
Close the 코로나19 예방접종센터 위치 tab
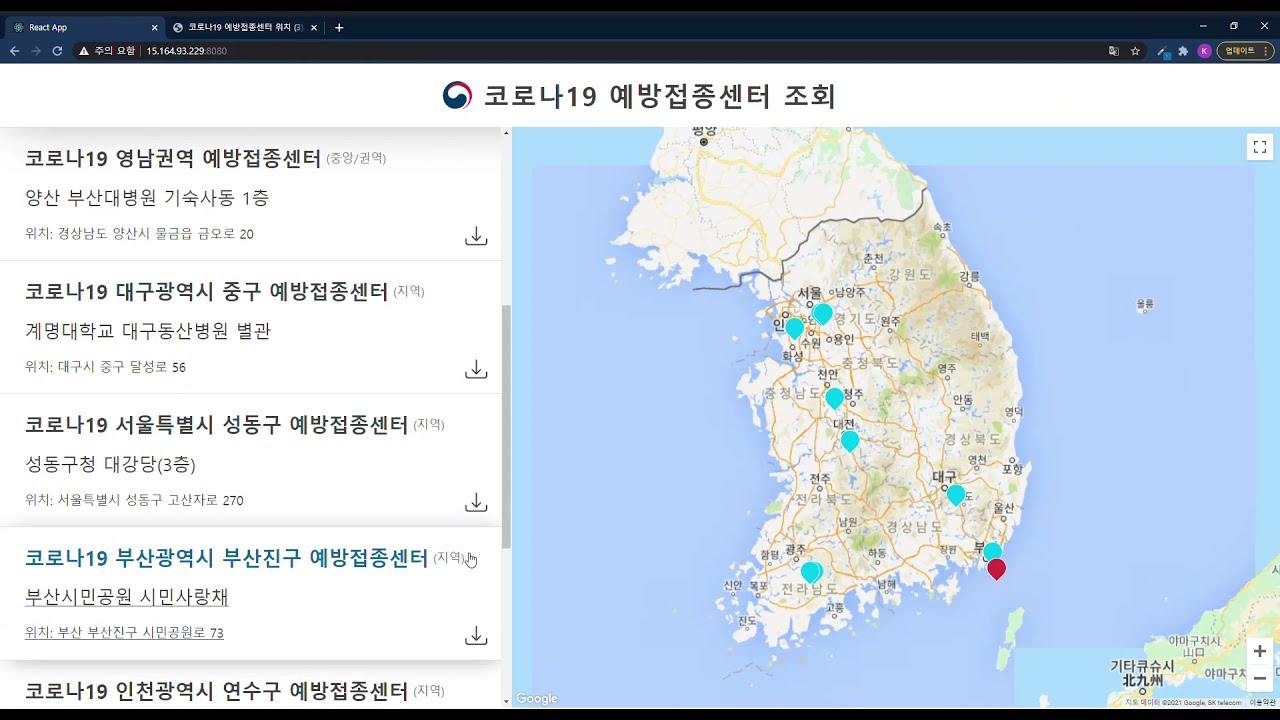pos(313,28)
